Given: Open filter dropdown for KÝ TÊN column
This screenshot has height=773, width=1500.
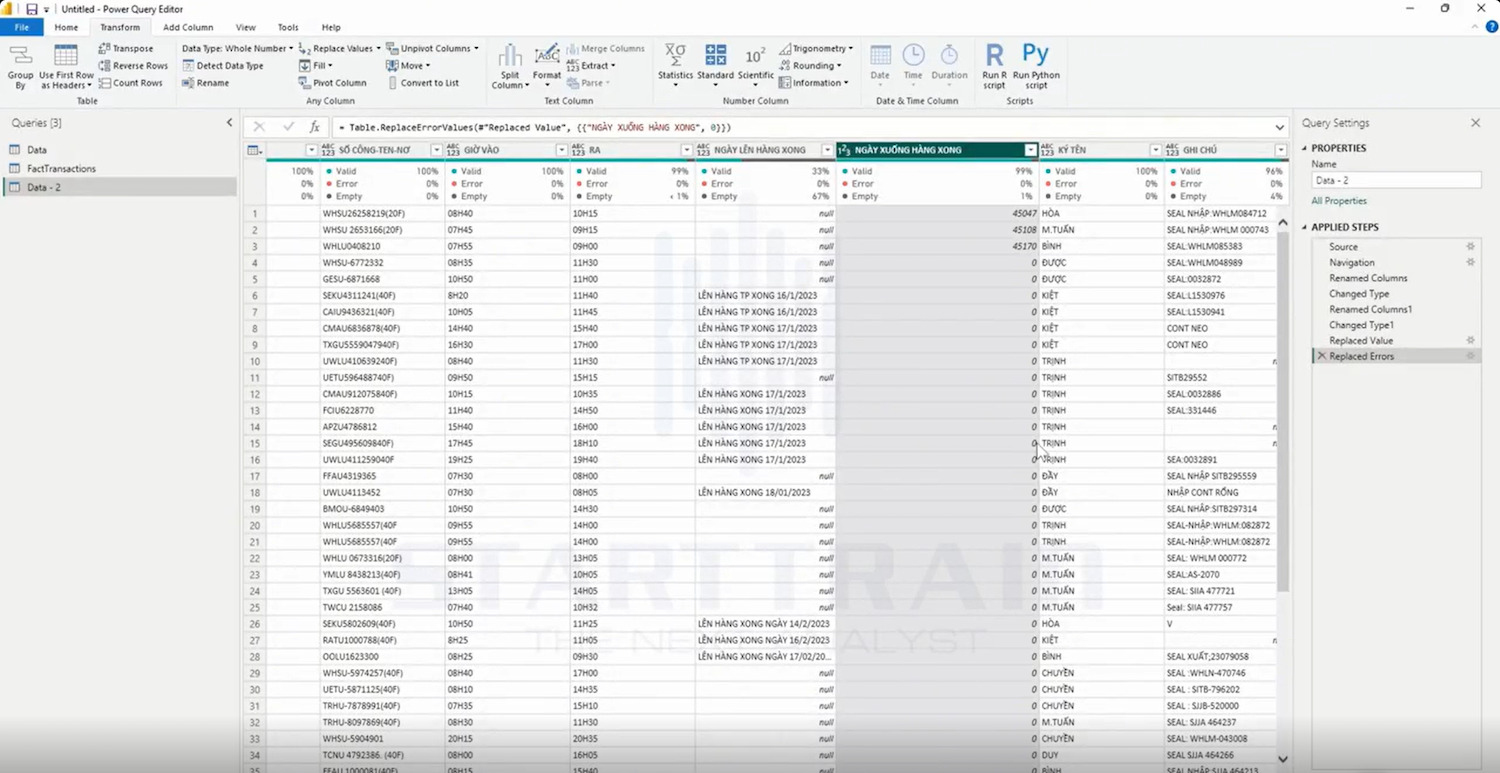Looking at the screenshot, I should tap(1155, 150).
